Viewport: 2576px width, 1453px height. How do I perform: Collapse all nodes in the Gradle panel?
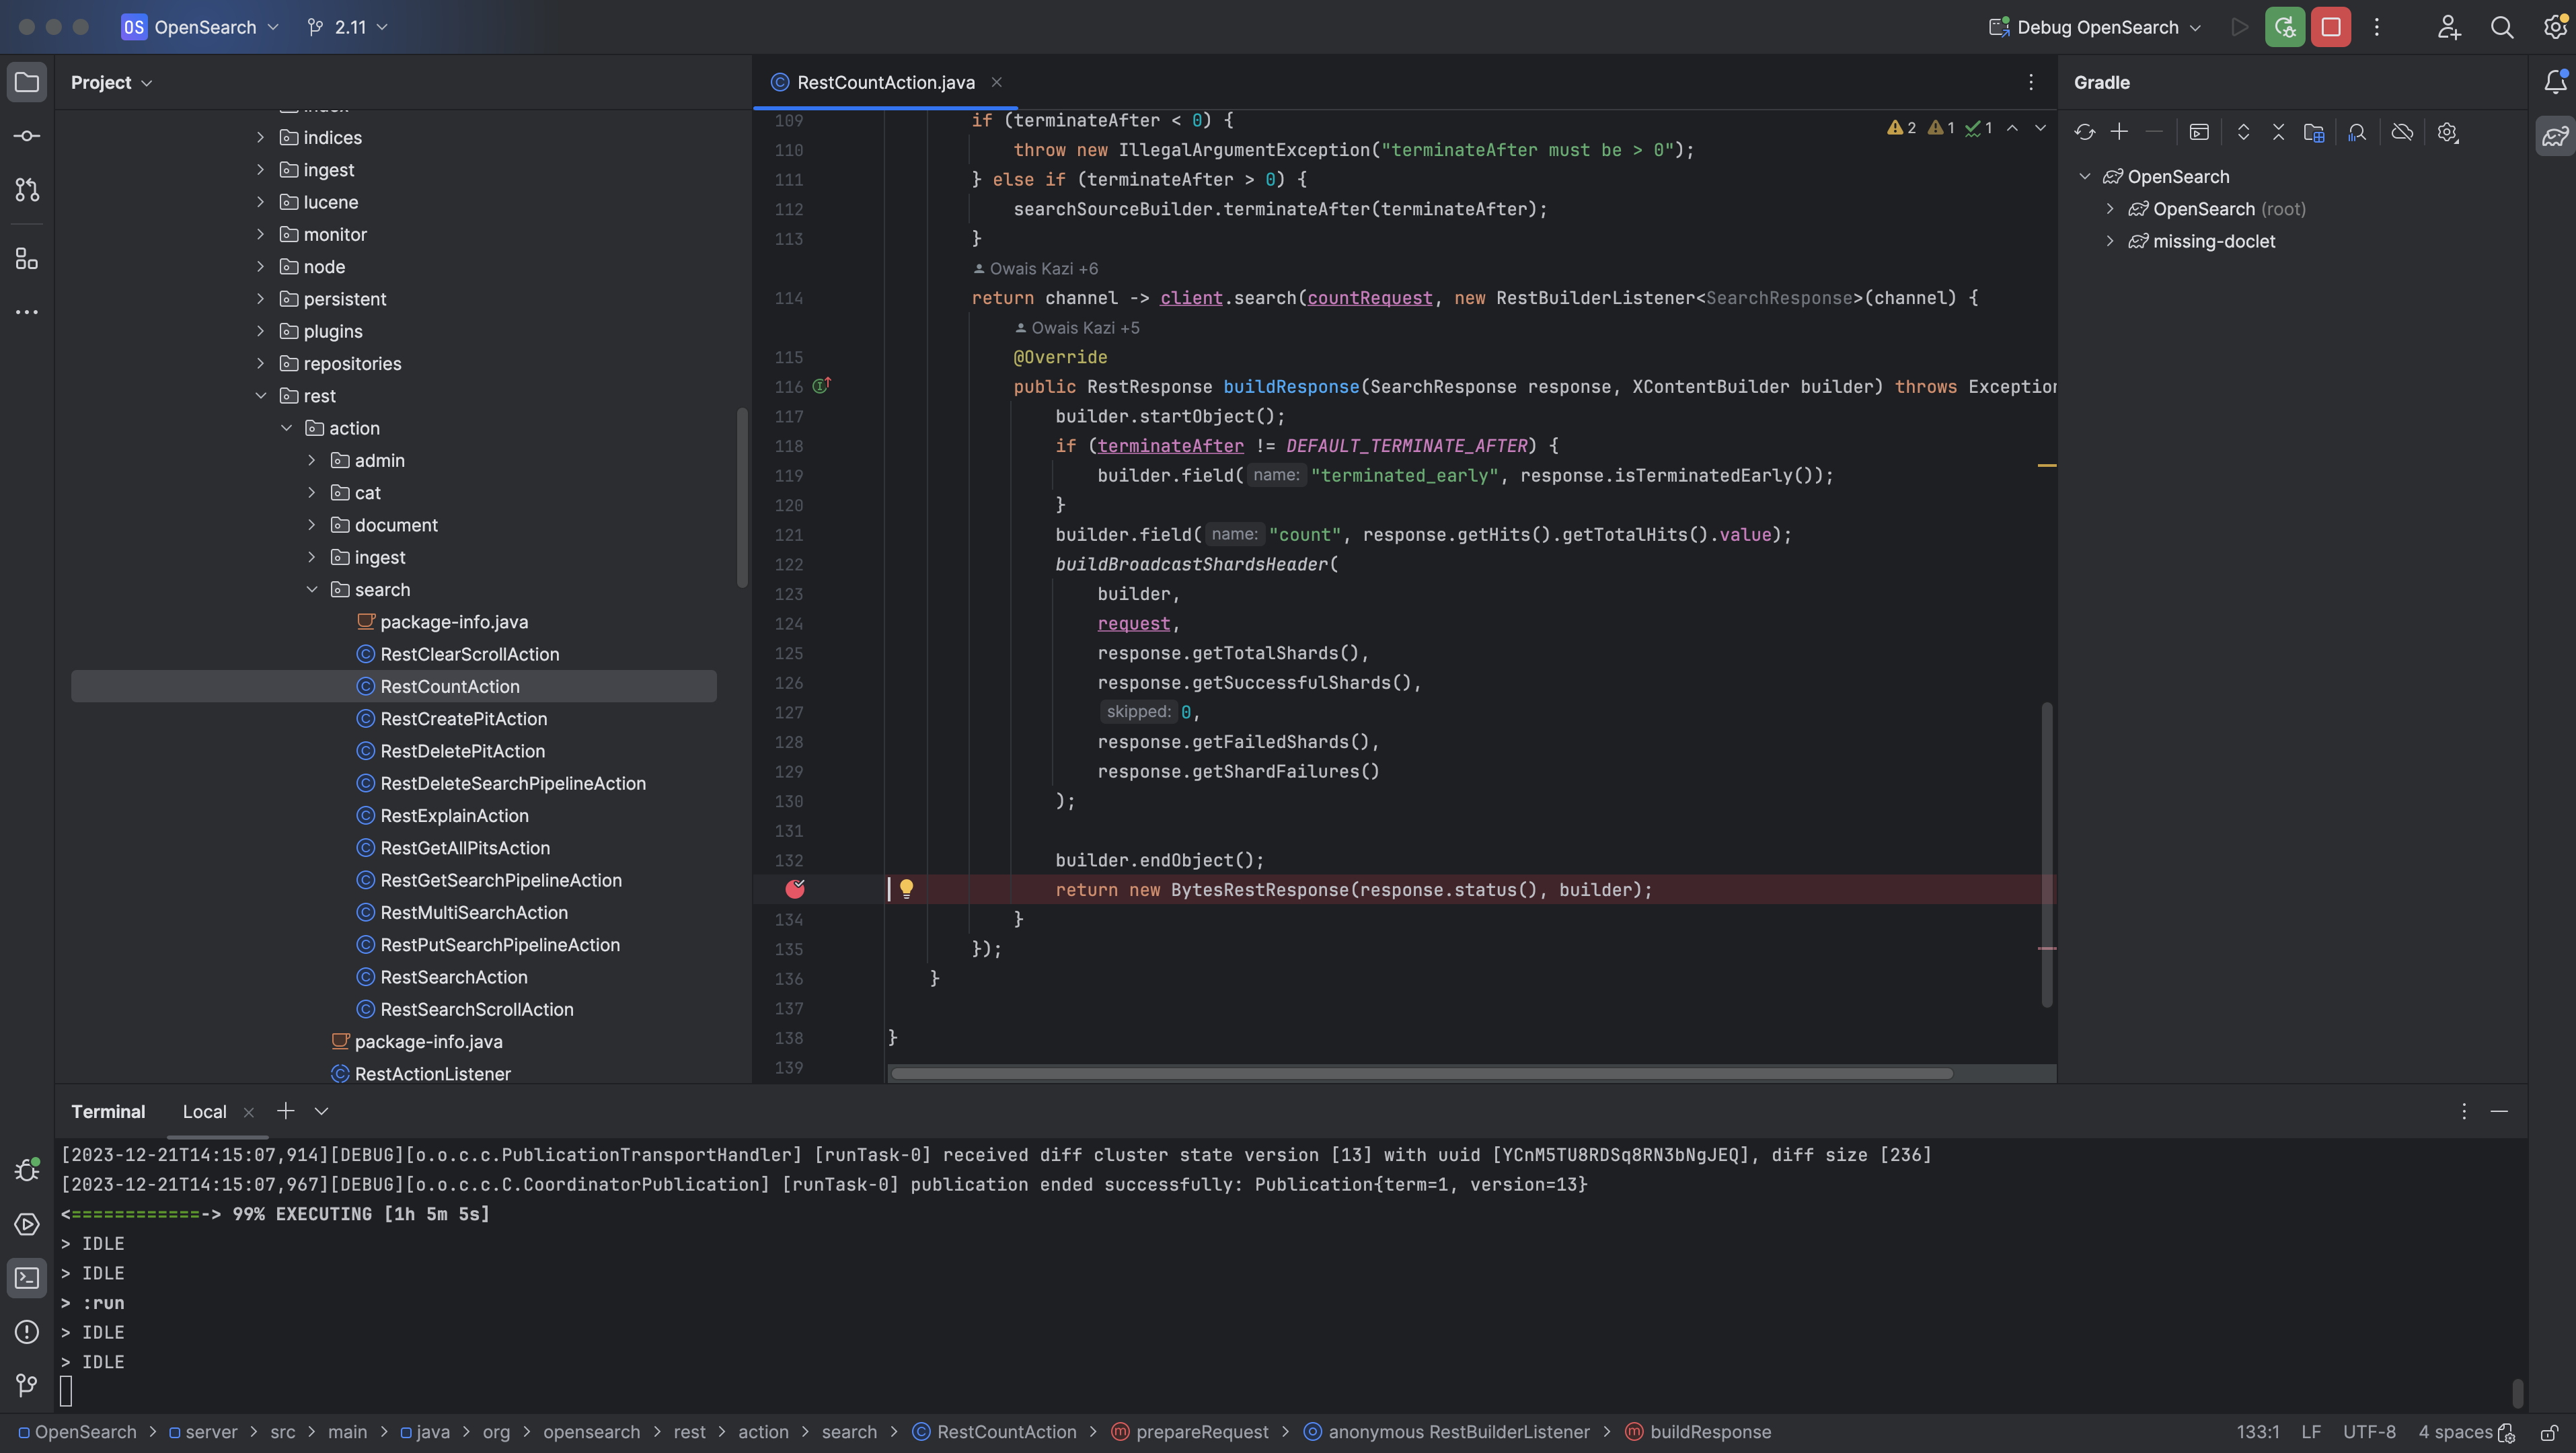[x=2279, y=131]
